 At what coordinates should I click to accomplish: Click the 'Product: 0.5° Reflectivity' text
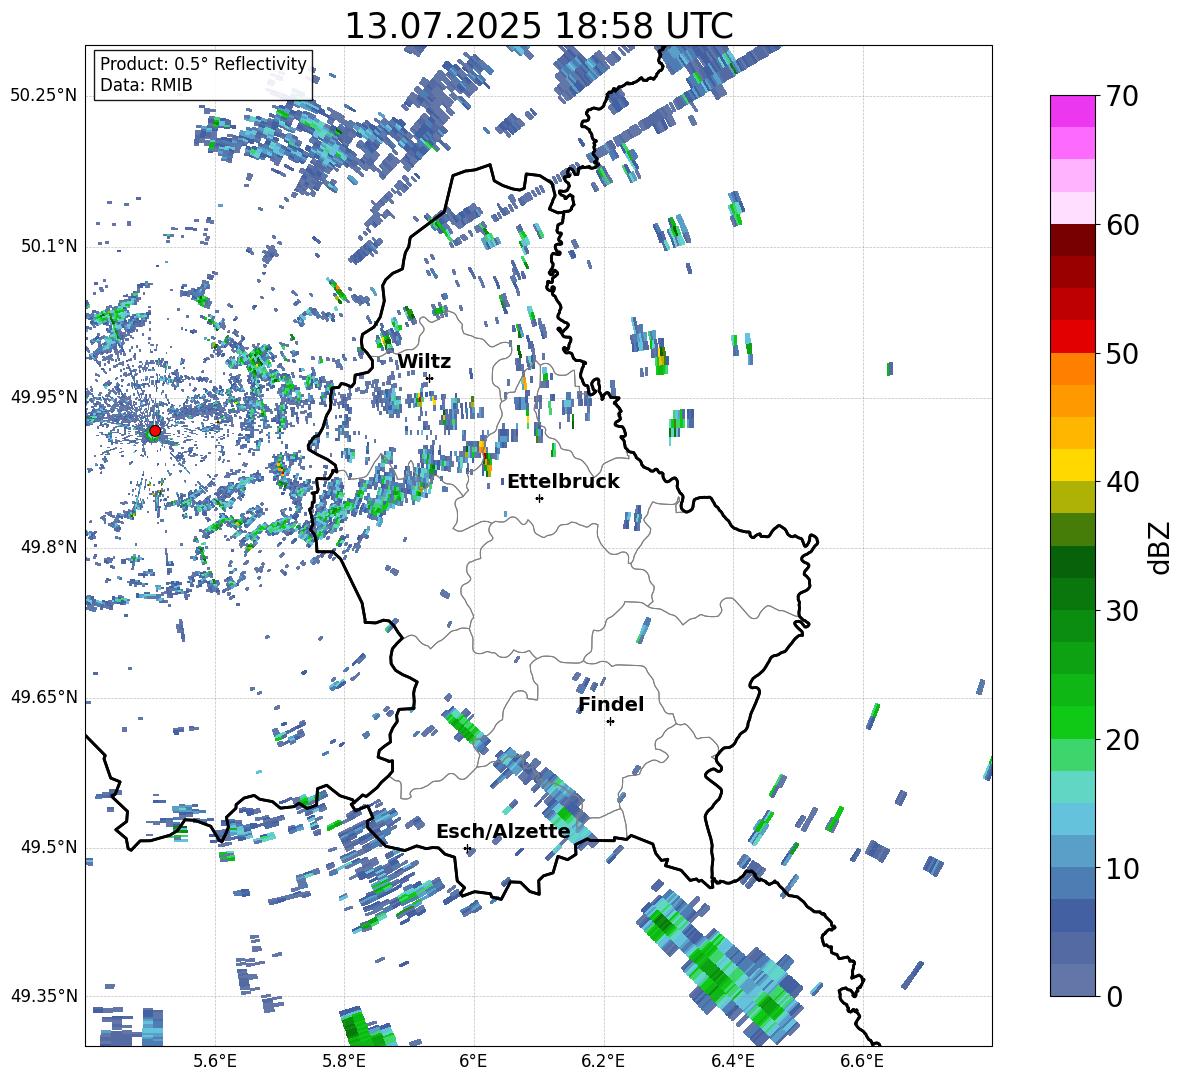point(203,64)
